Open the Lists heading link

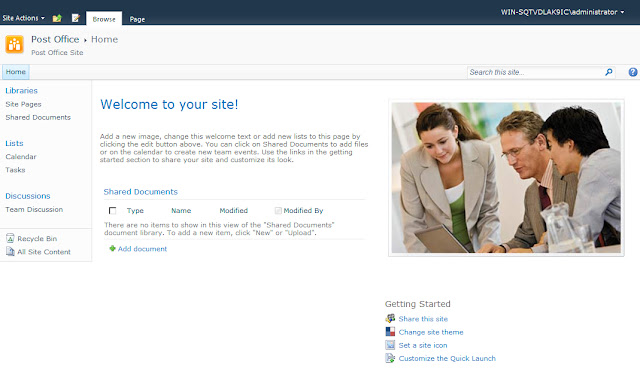click(14, 143)
